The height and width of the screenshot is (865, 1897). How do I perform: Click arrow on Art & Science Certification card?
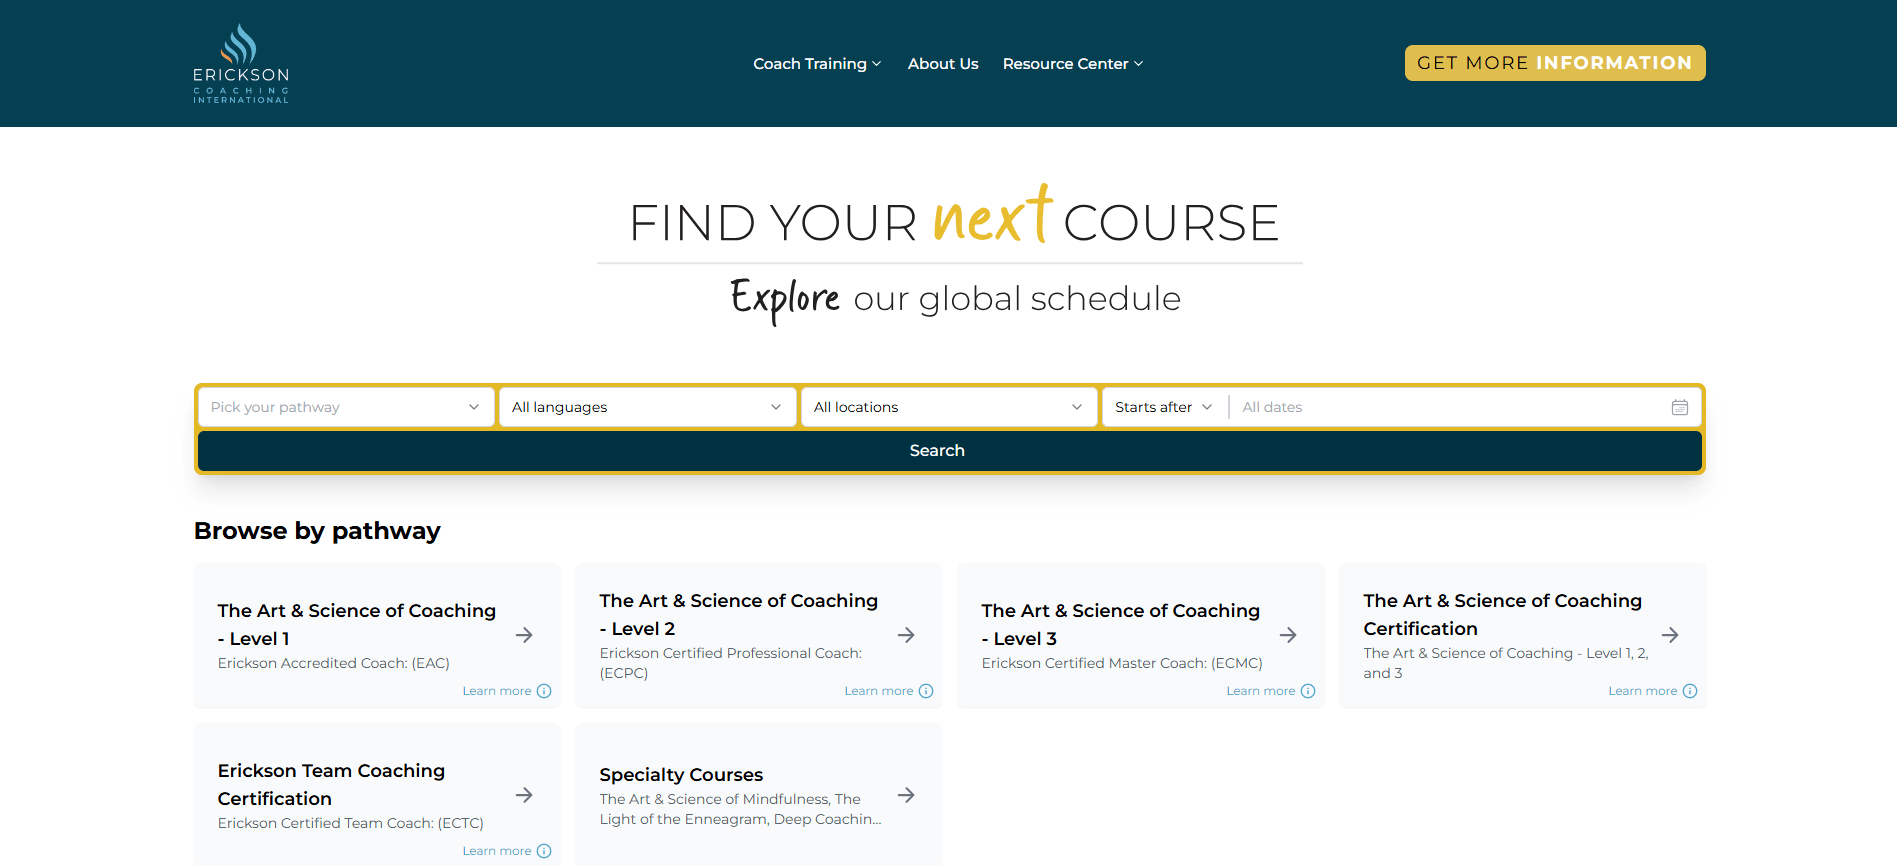click(1670, 635)
